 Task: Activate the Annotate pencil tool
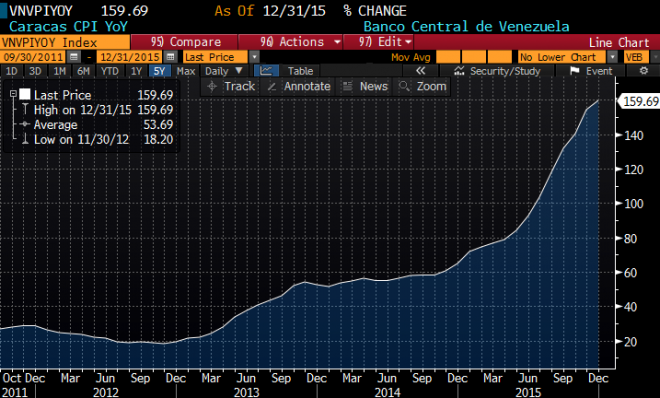(x=299, y=86)
